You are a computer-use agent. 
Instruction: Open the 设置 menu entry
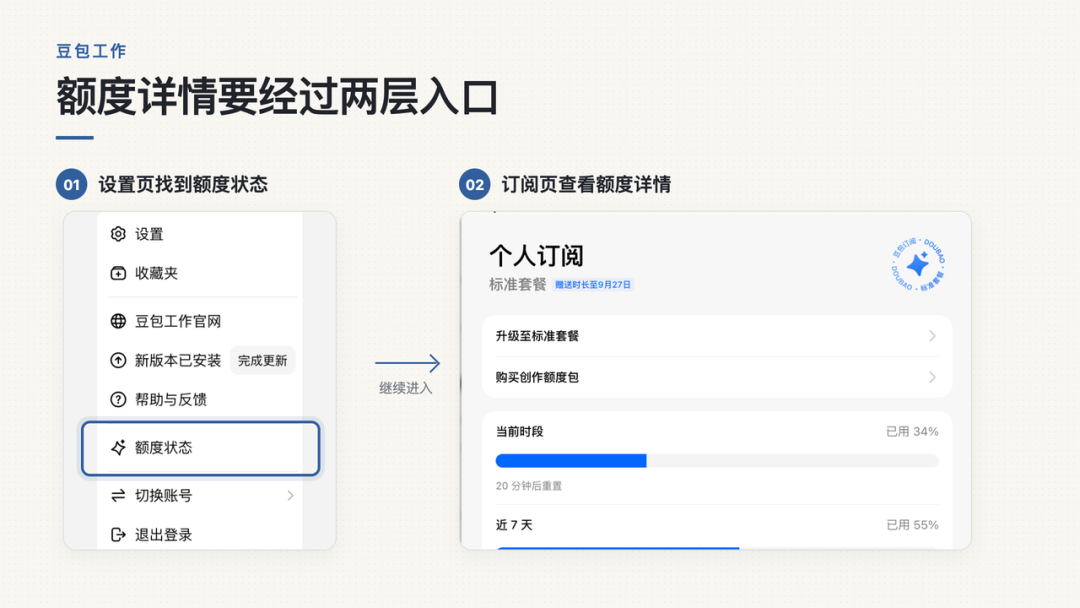click(x=199, y=234)
